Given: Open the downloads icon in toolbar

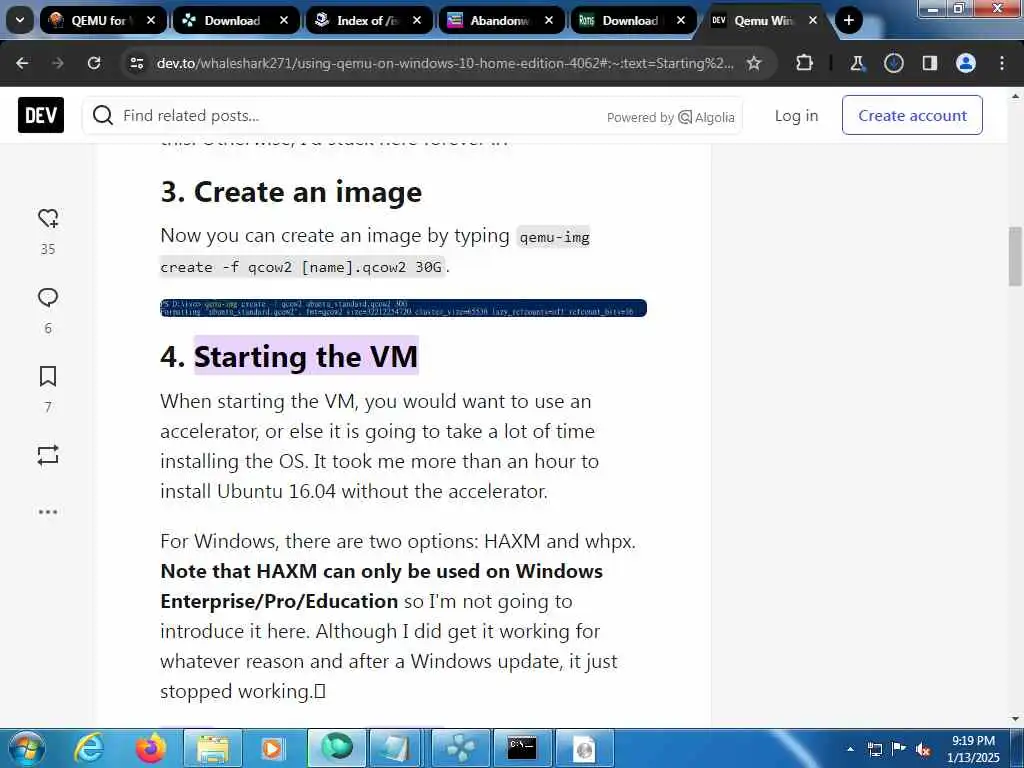Looking at the screenshot, I should [893, 63].
